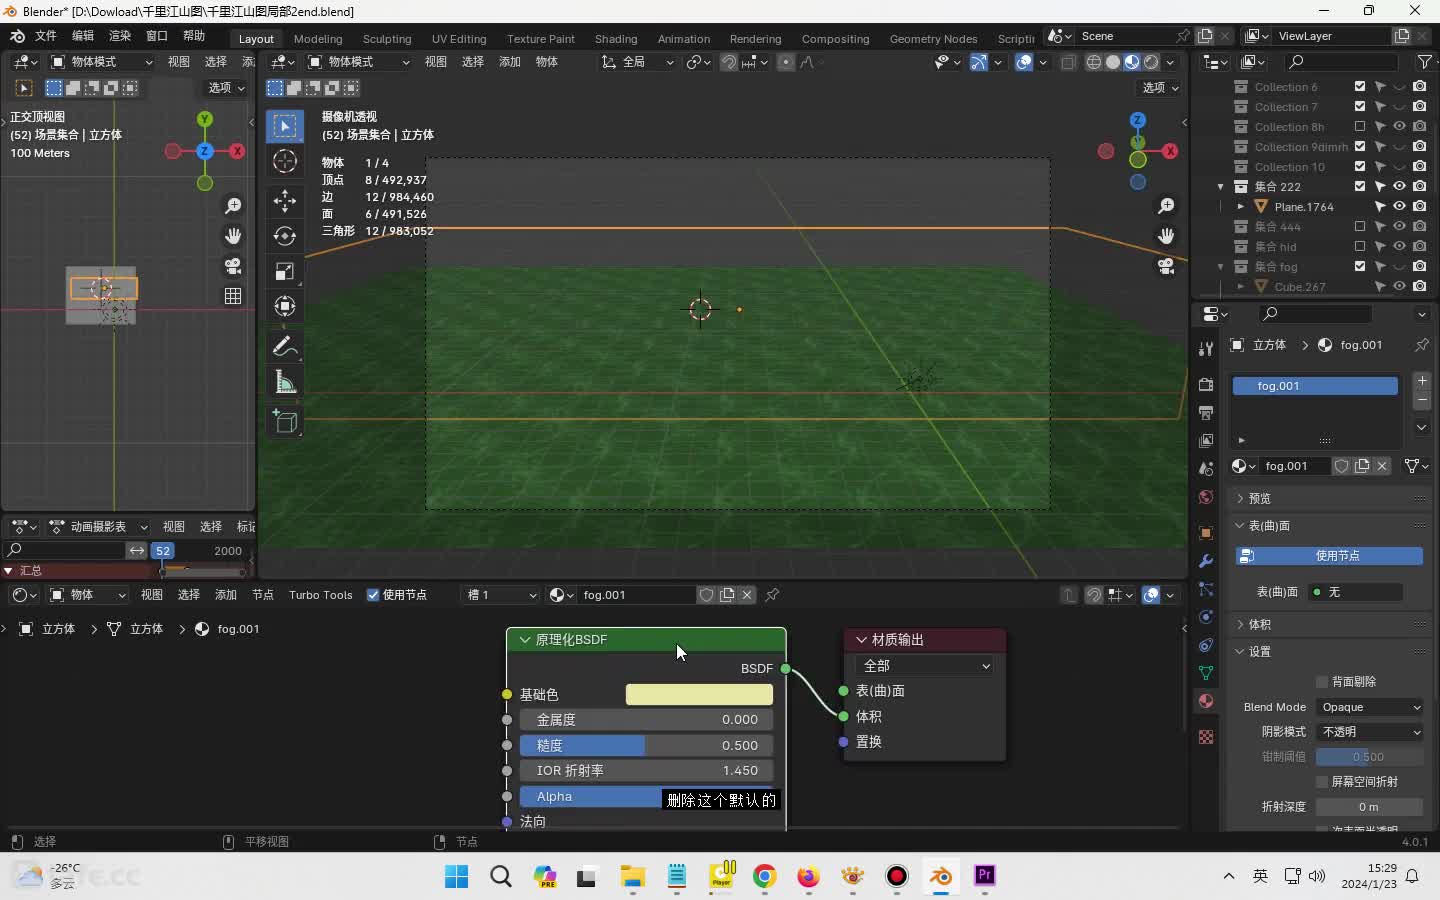Adjust 糙度 slider in BSDF node

pos(646,746)
